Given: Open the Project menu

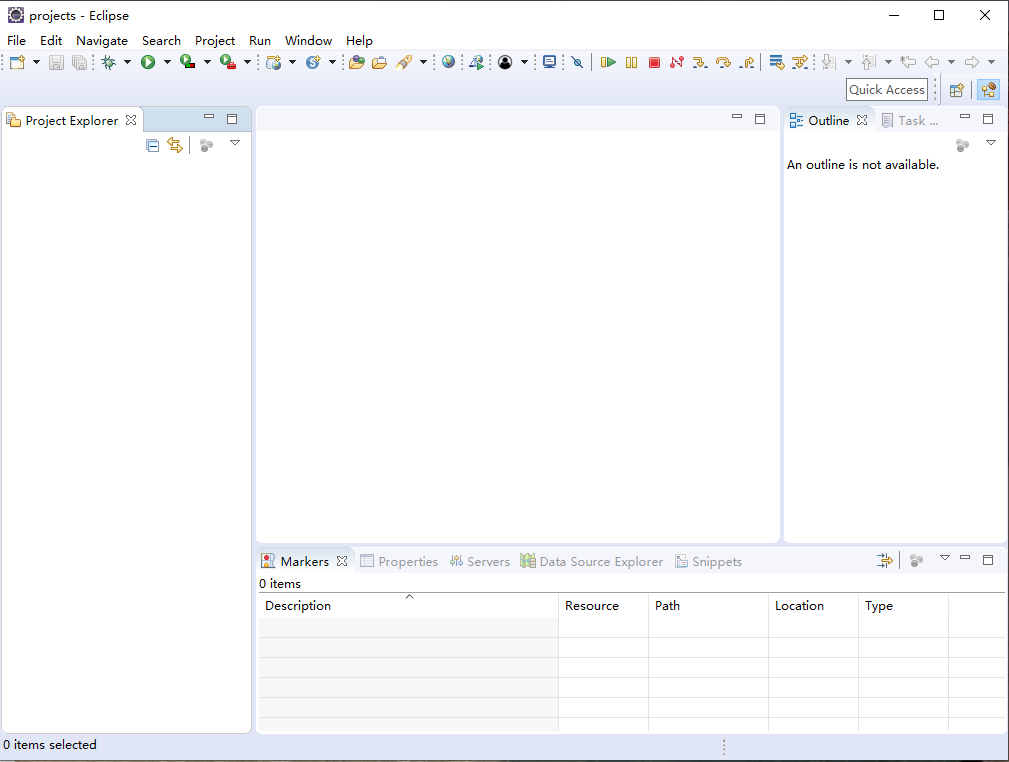Looking at the screenshot, I should click(x=215, y=41).
